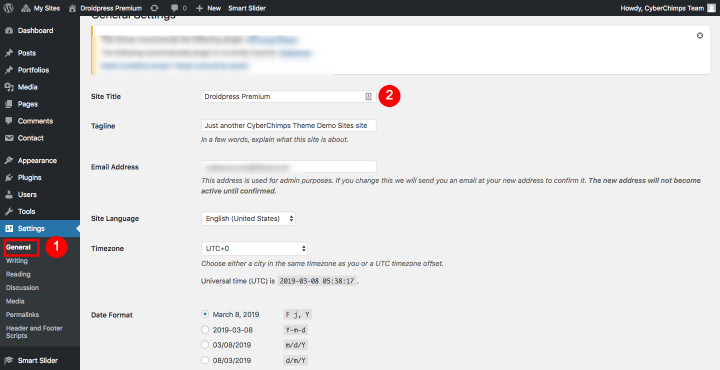This screenshot has height=370, width=720.
Task: Click the Tagline label
Action: click(x=103, y=126)
